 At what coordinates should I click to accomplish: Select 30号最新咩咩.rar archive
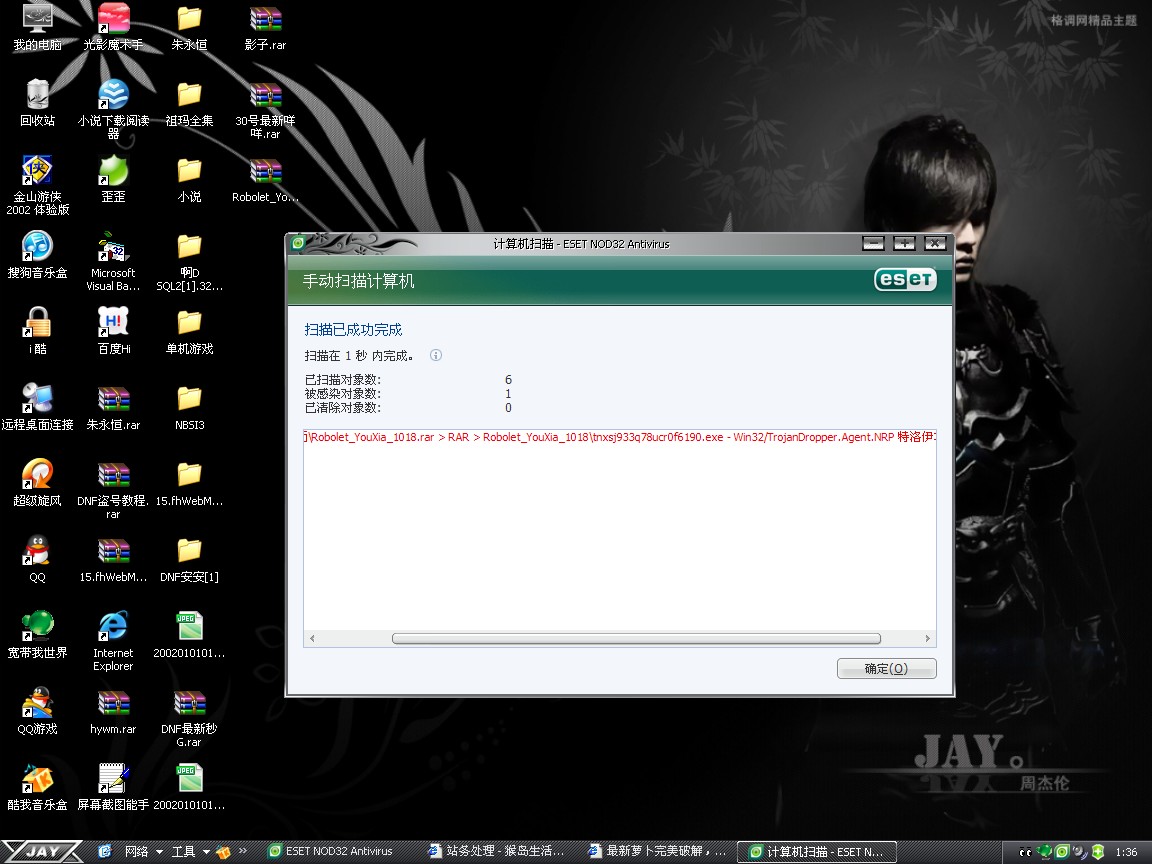265,109
